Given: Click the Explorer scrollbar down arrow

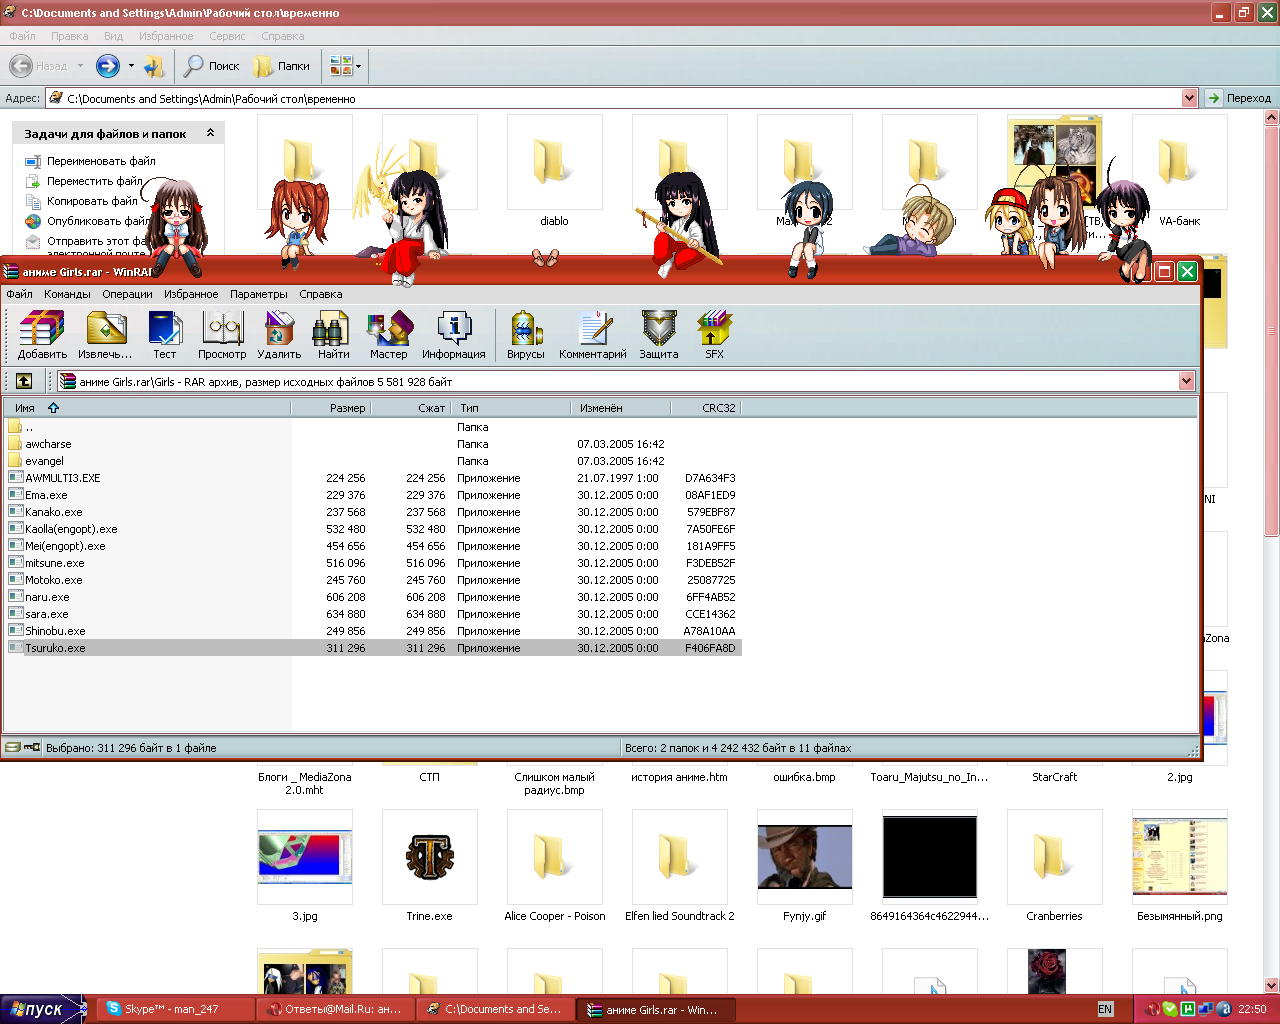Looking at the screenshot, I should [1272, 985].
